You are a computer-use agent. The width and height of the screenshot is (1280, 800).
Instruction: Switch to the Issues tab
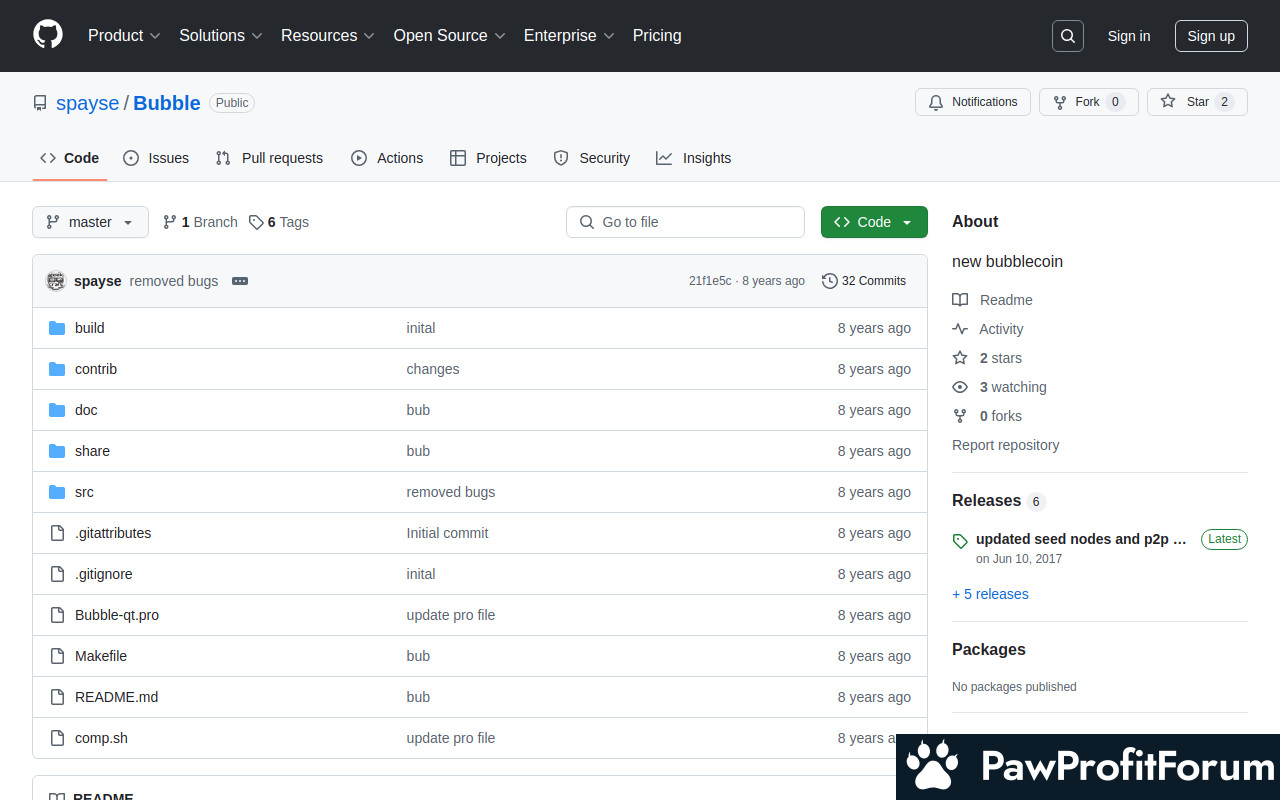point(156,158)
